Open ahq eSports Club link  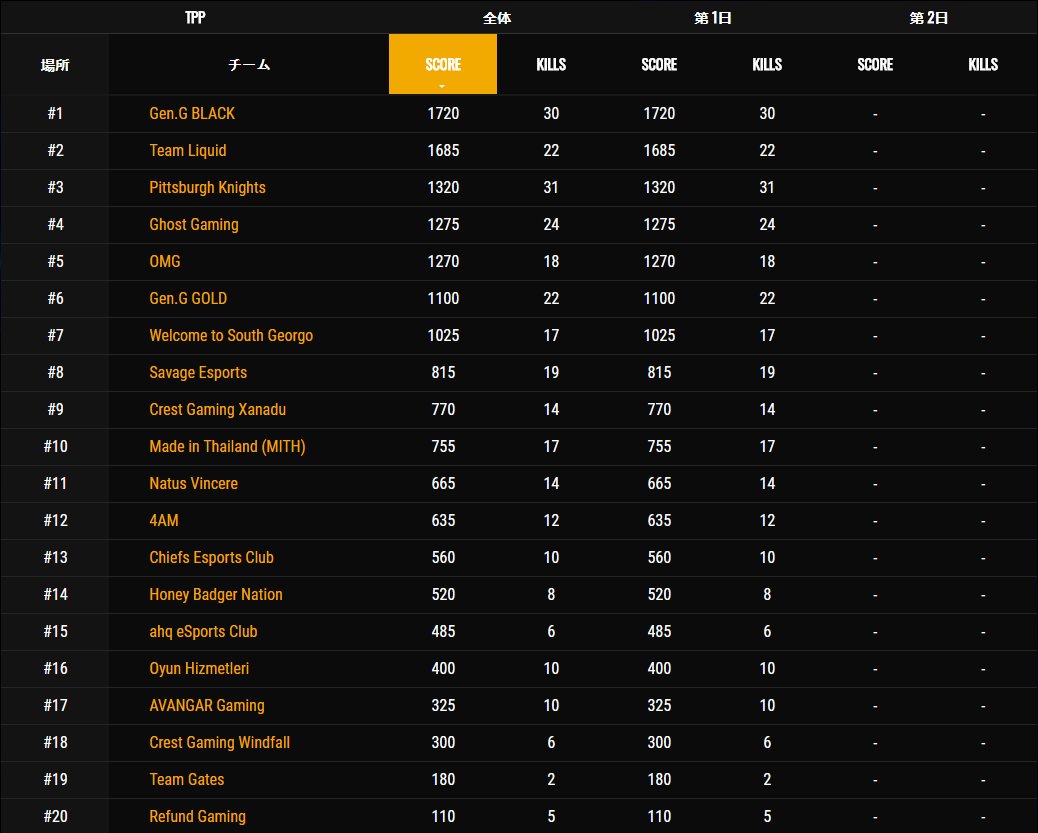click(203, 632)
